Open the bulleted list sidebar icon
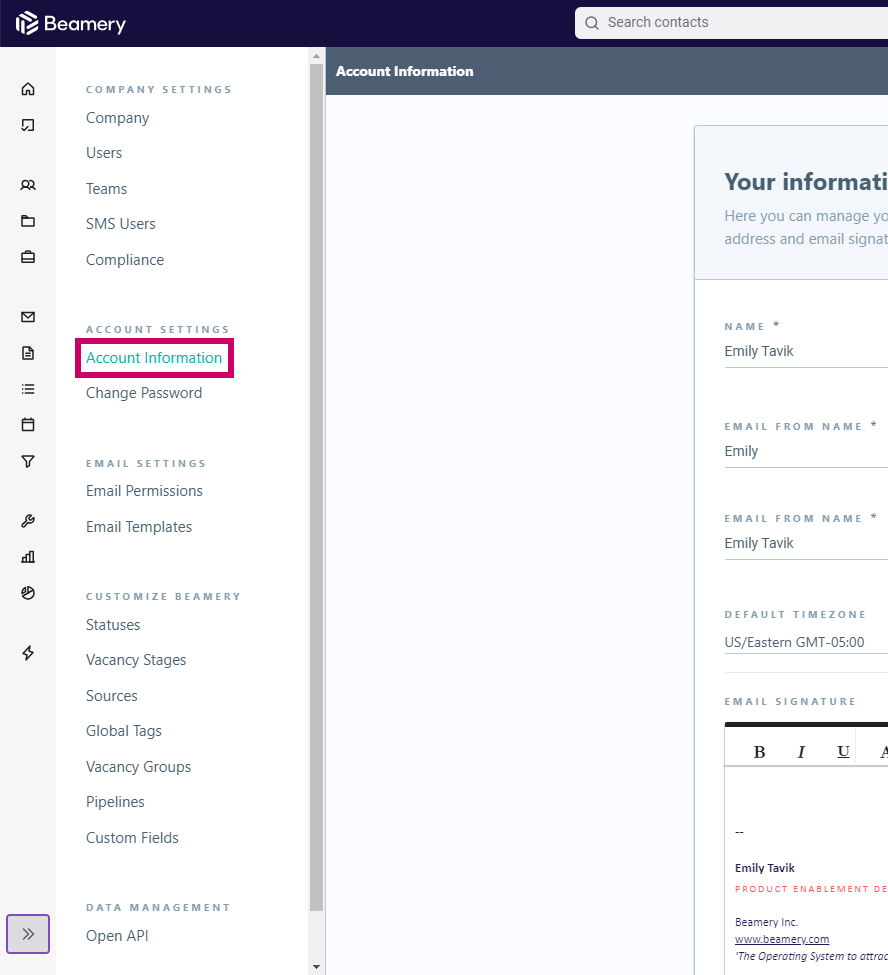Screen dimensions: 888x975 28,389
